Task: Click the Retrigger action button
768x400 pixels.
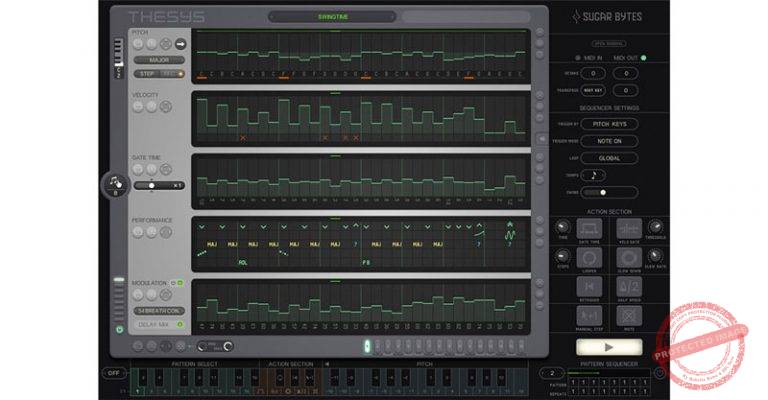Action: pos(589,286)
